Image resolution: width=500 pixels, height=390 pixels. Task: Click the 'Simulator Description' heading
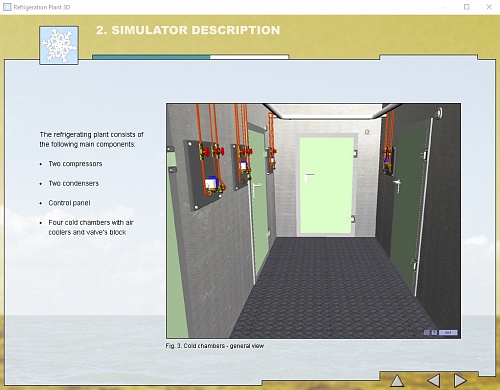188,30
